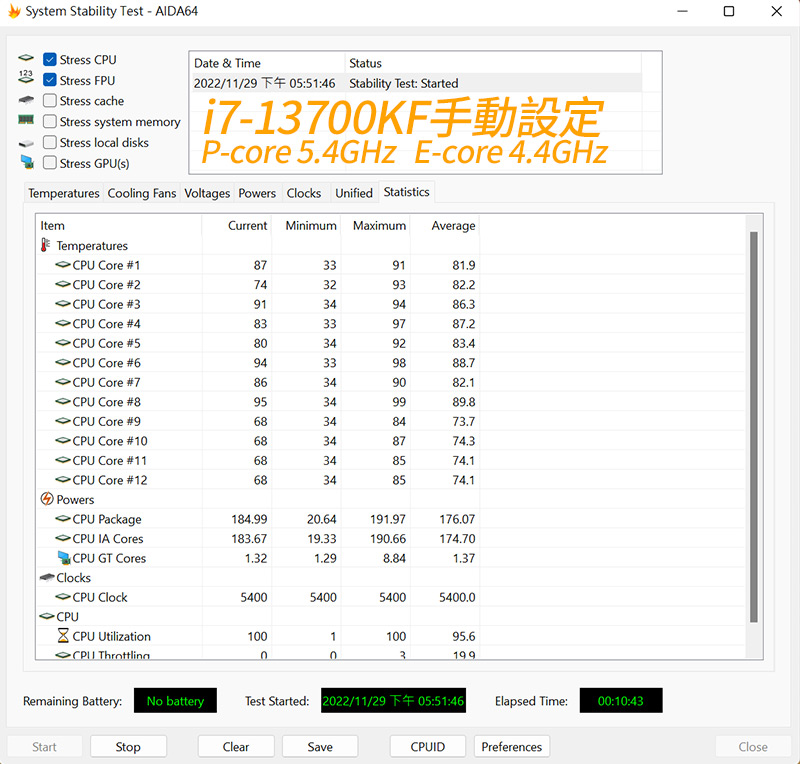Click the GPU icon beside CPU GT Cores
Viewport: 800px width, 764px height.
click(64, 558)
